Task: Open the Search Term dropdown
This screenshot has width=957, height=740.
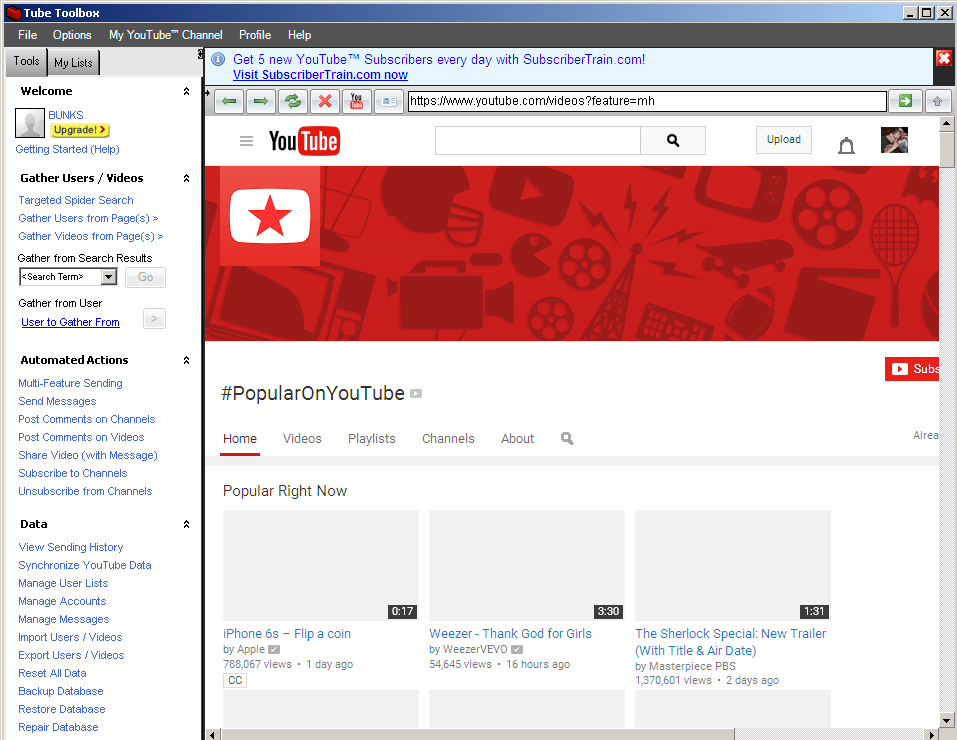Action: pos(109,277)
